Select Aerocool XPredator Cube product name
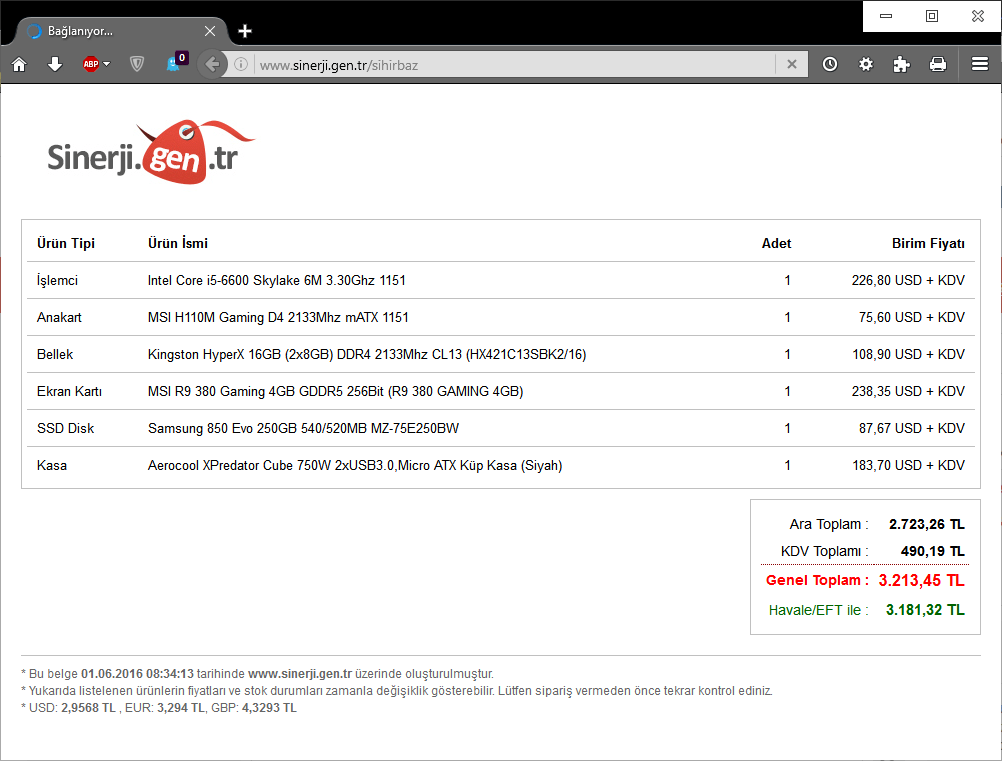The height and width of the screenshot is (761, 1002). pos(355,466)
